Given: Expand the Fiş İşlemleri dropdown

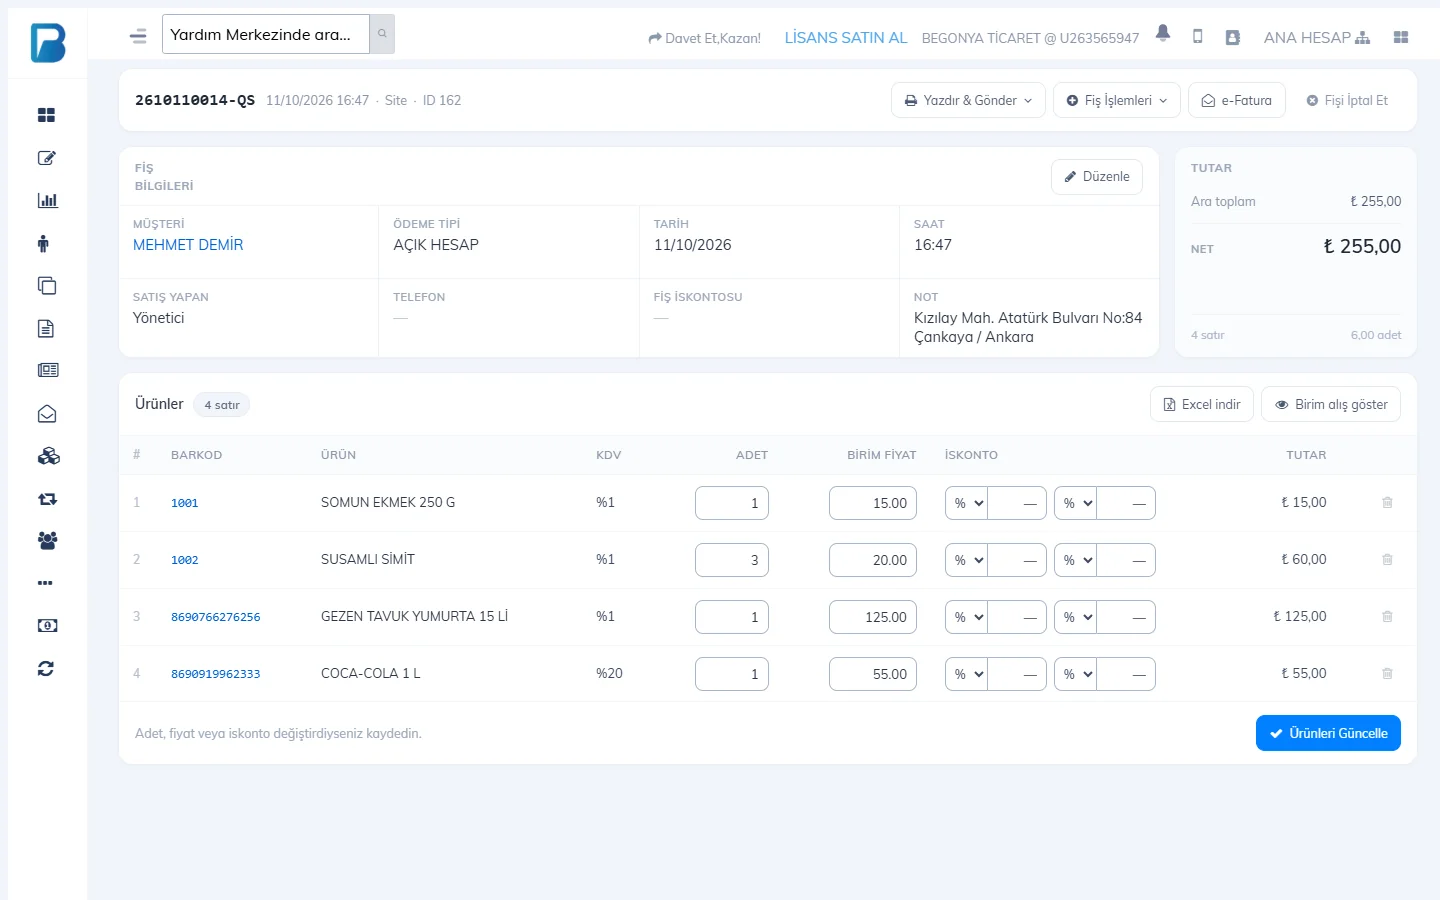Looking at the screenshot, I should pyautogui.click(x=1117, y=100).
